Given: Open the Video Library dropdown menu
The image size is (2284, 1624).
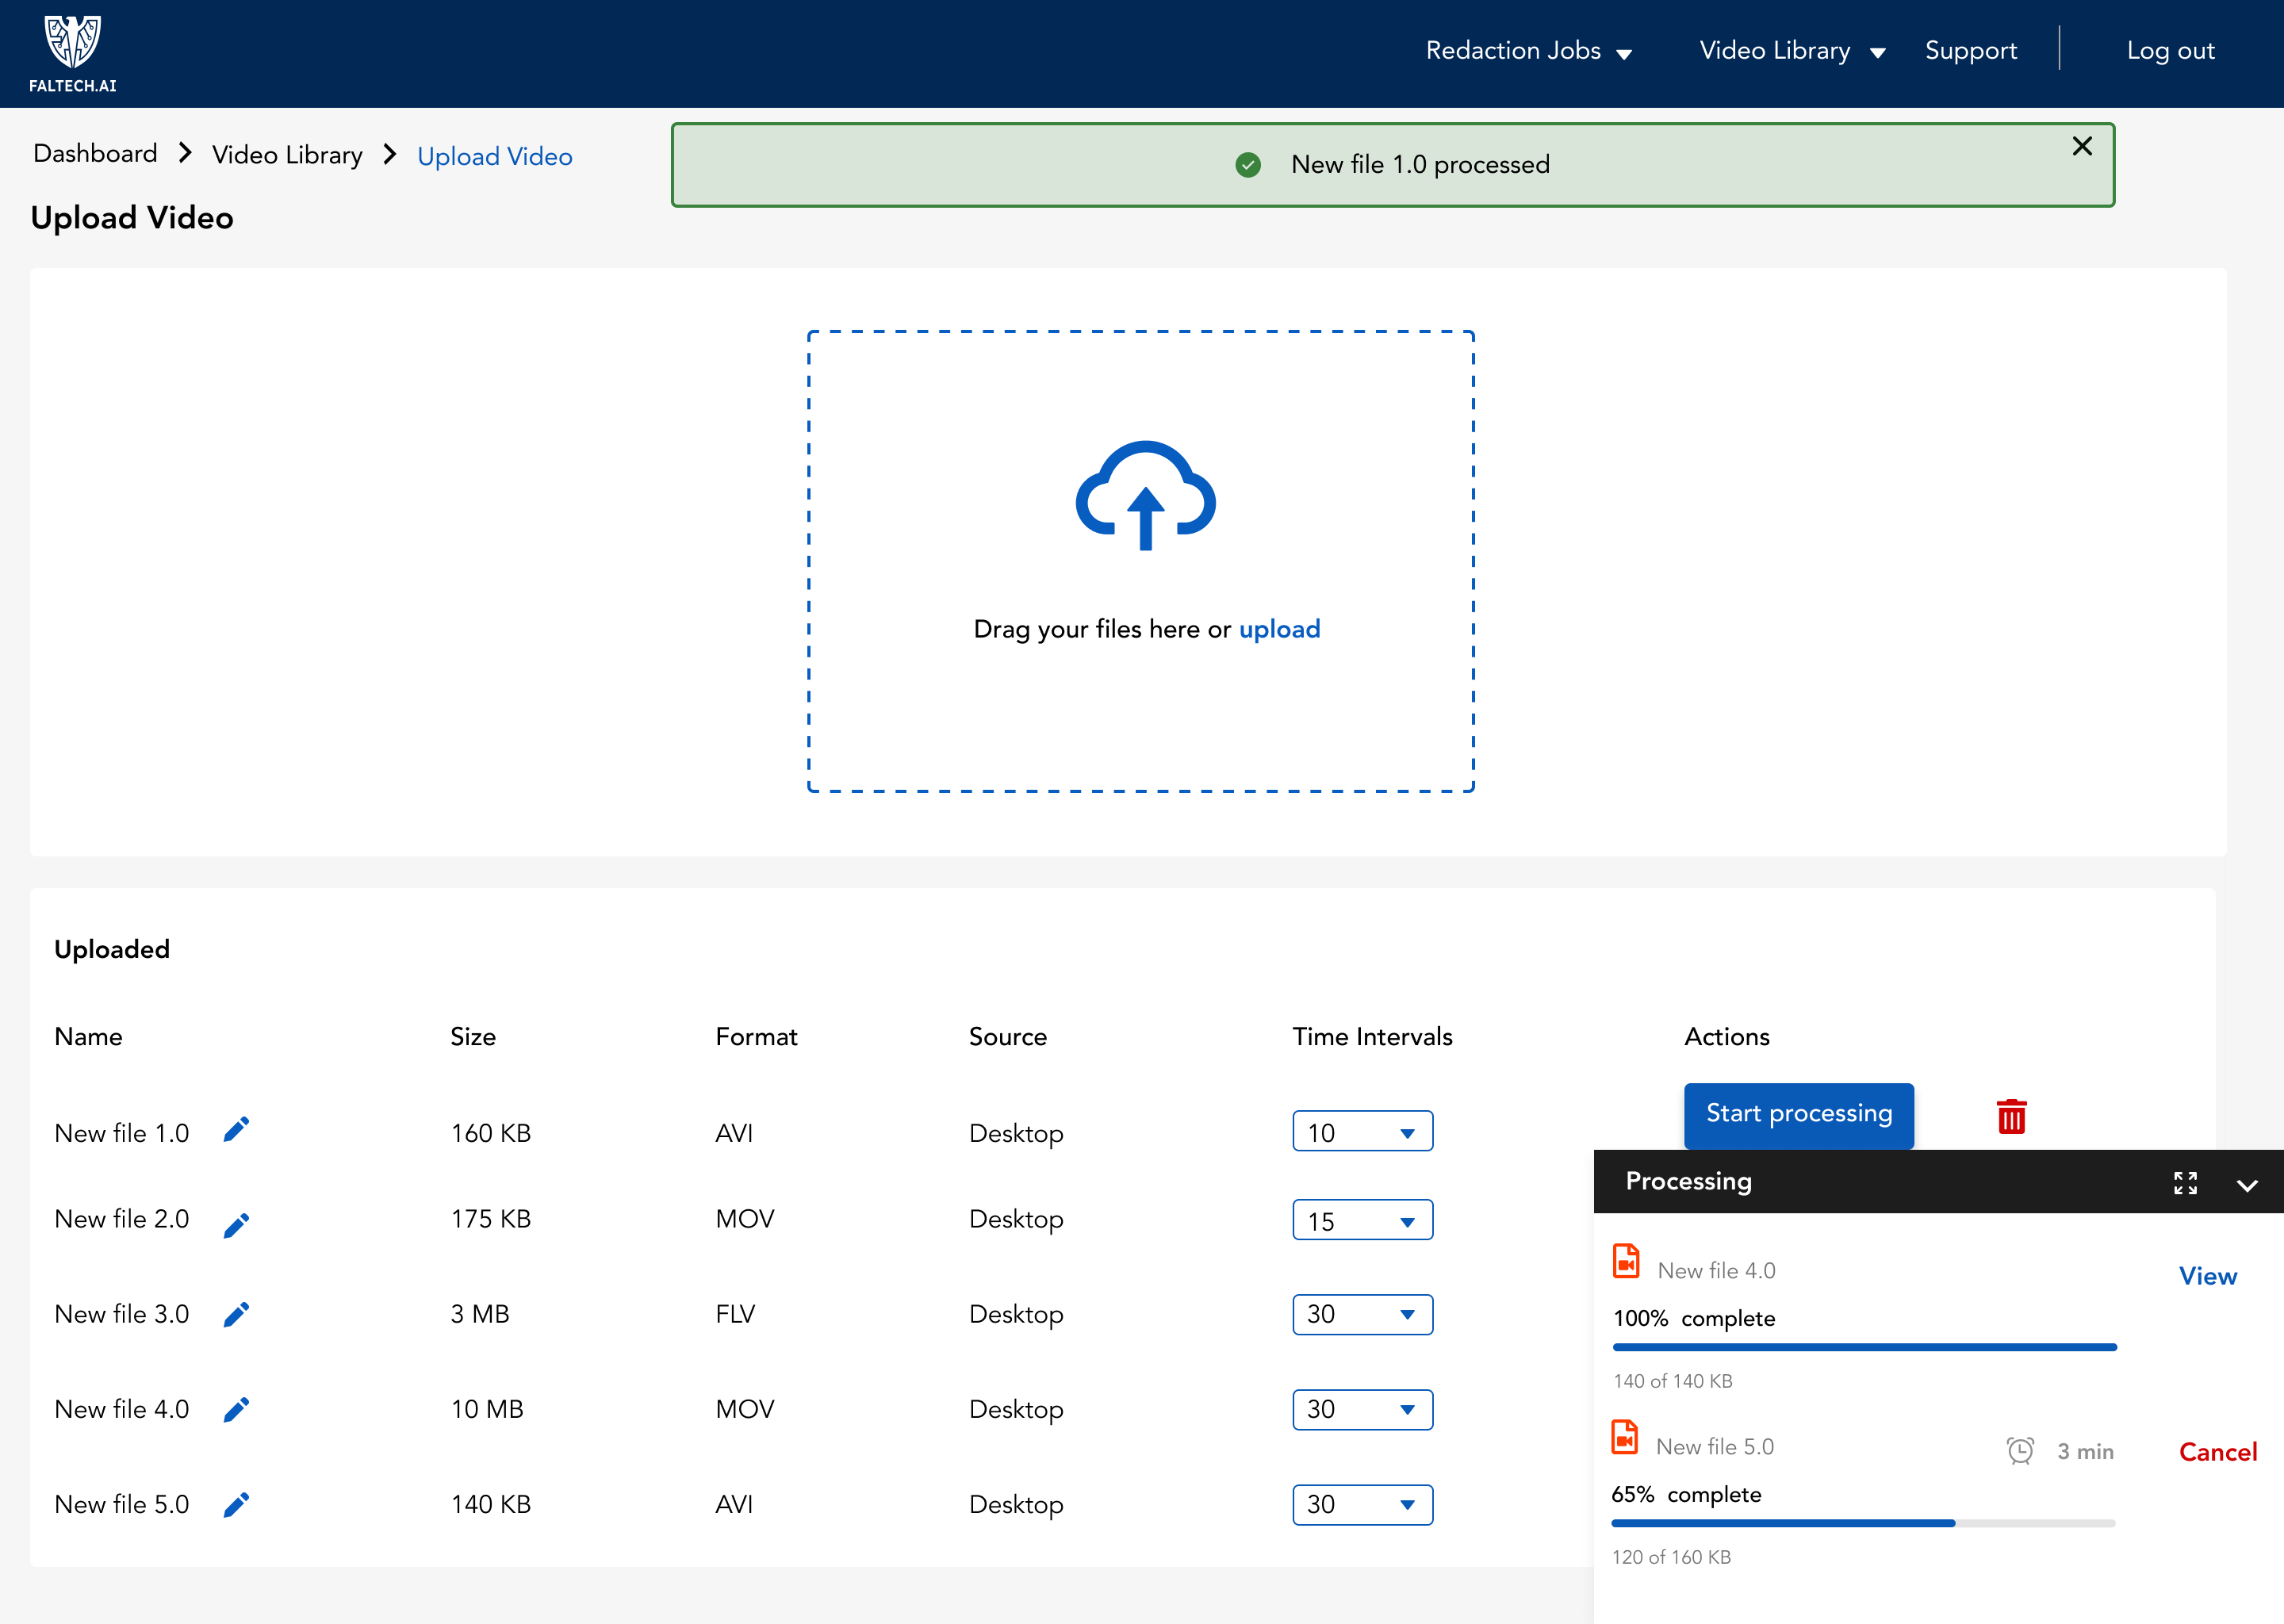Looking at the screenshot, I should 1792,51.
